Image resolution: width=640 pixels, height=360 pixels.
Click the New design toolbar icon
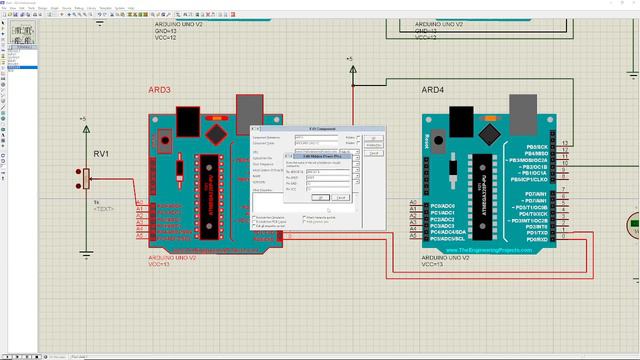[4, 14]
